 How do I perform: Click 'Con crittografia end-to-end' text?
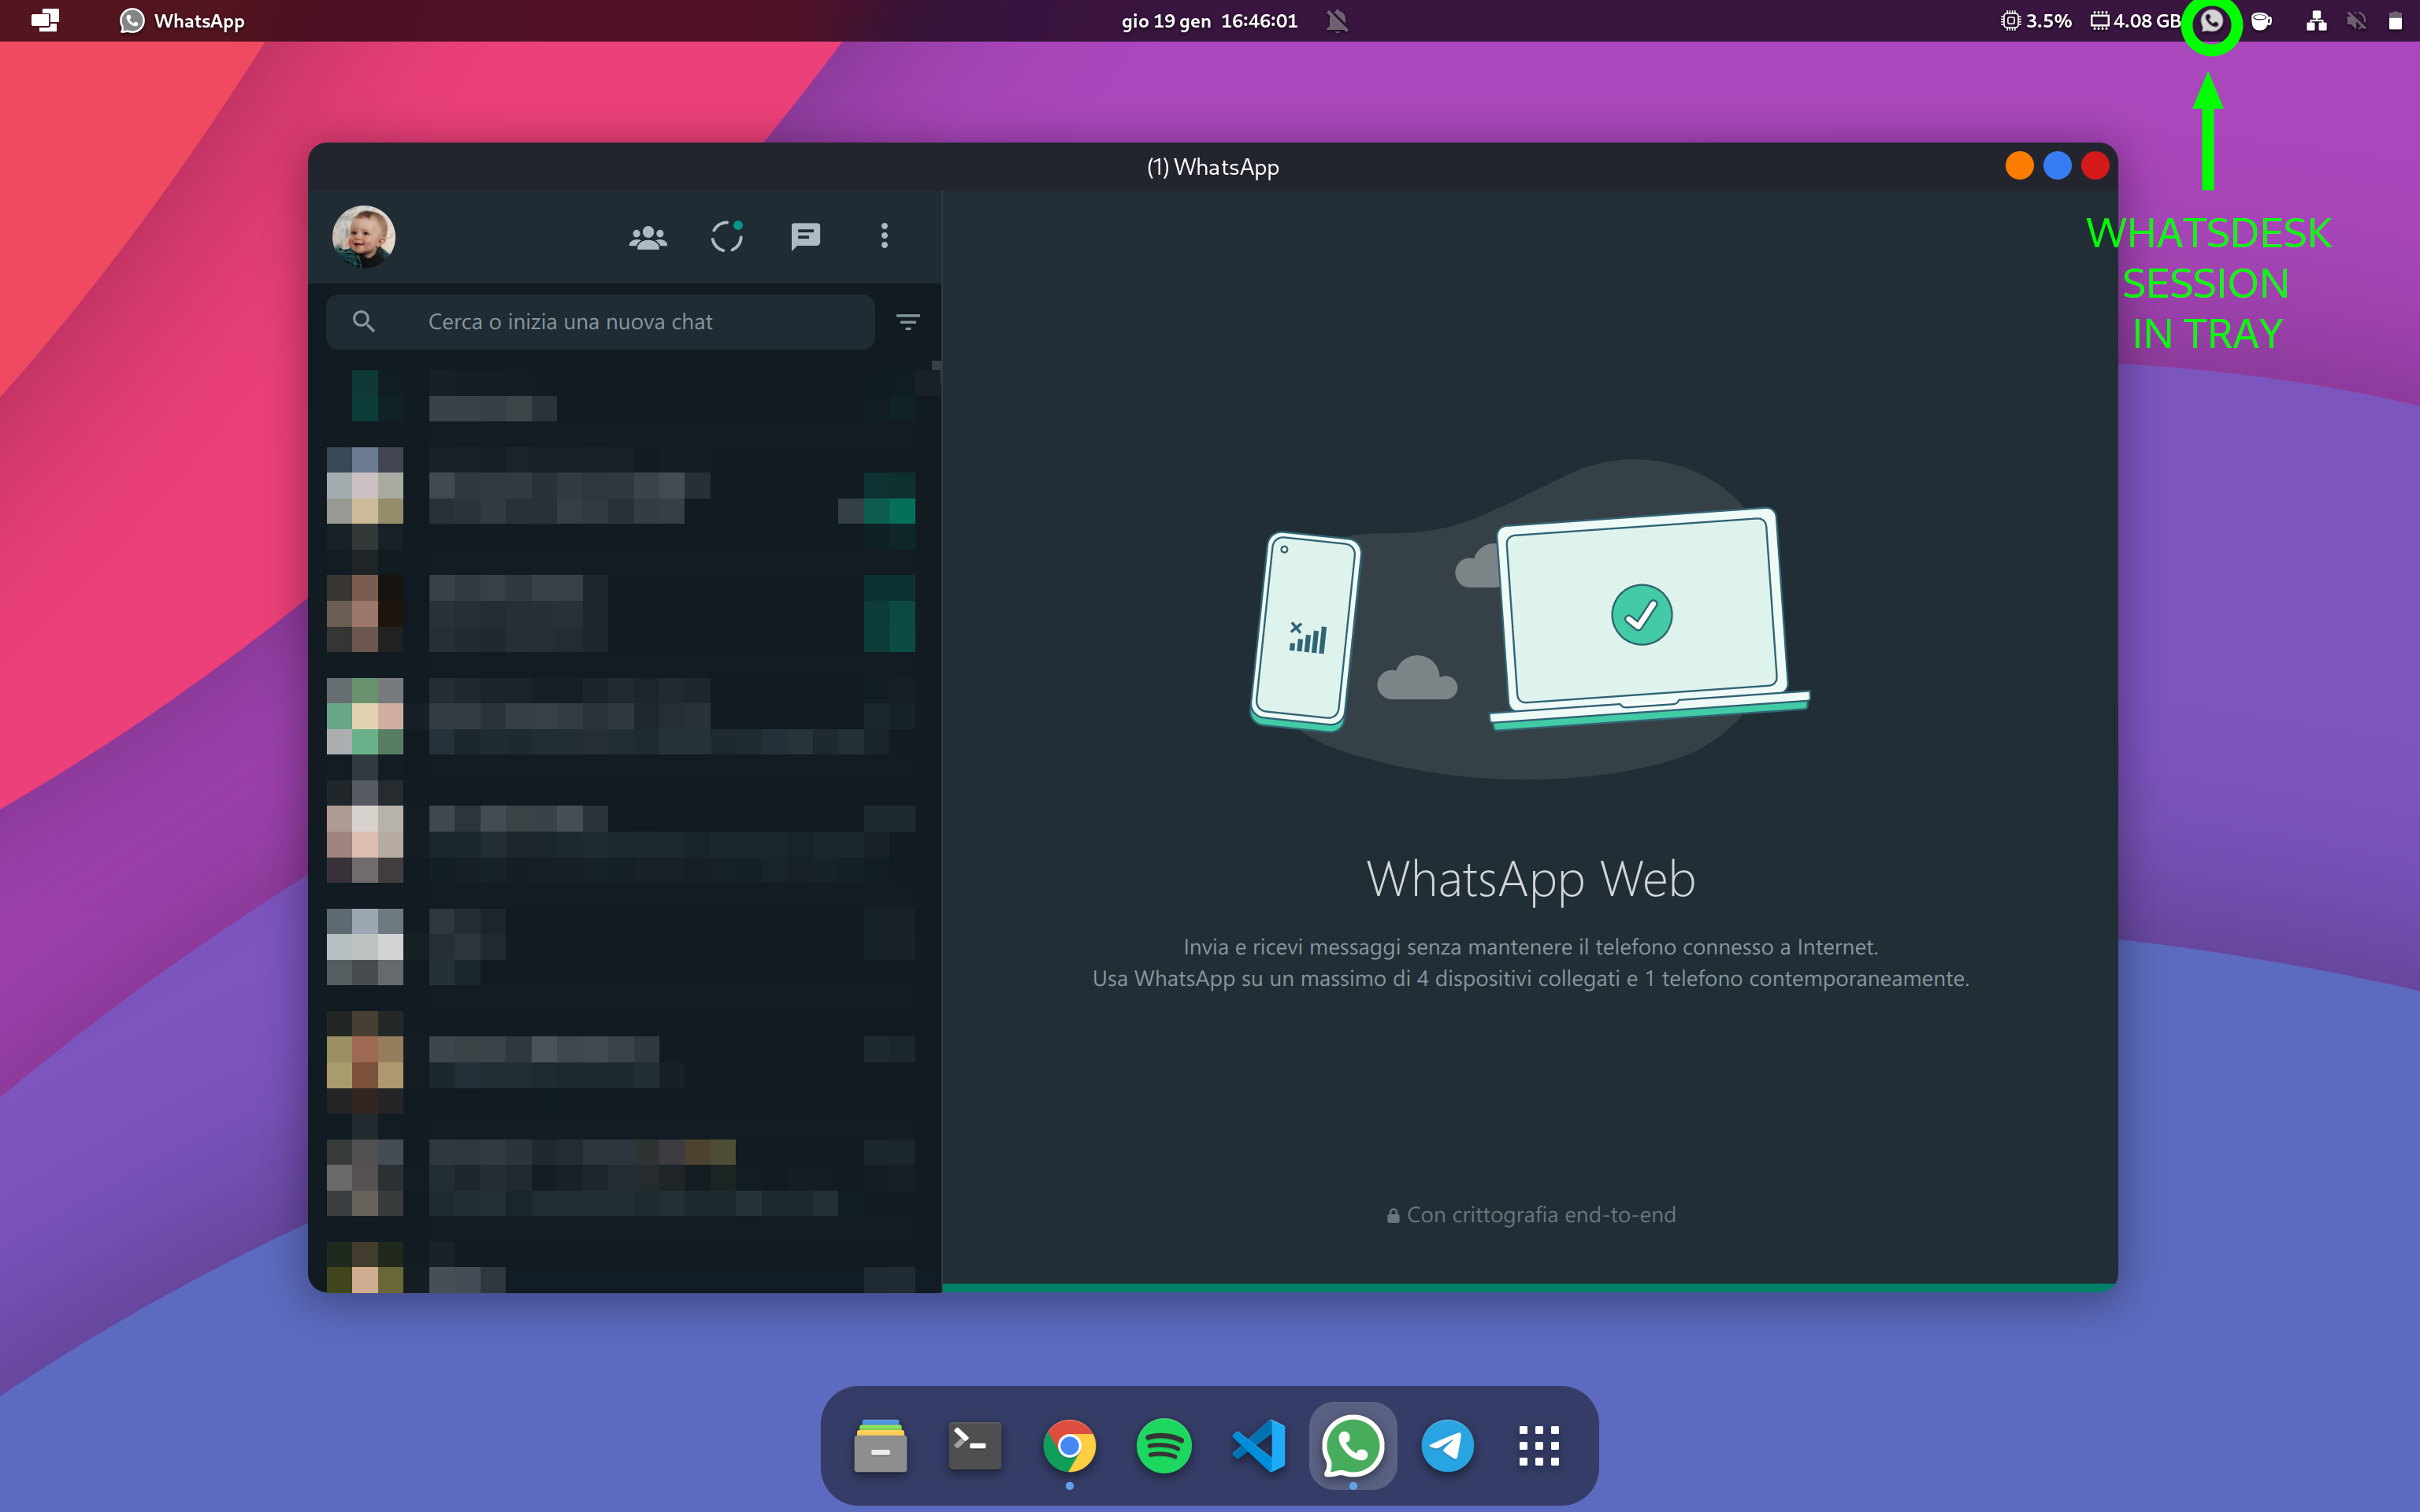point(1541,1215)
